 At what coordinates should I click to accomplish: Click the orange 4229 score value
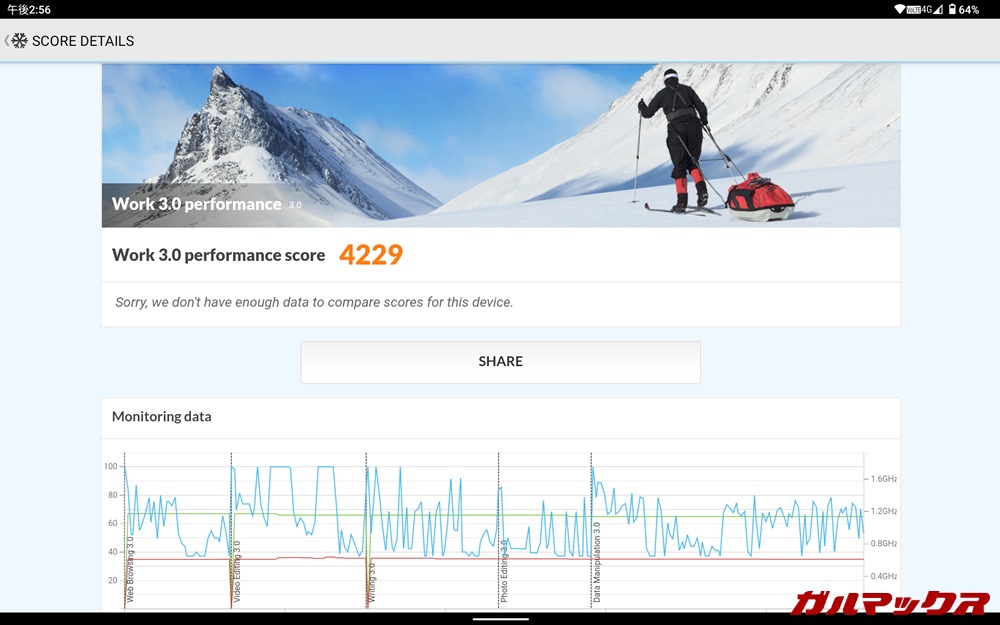coord(370,255)
